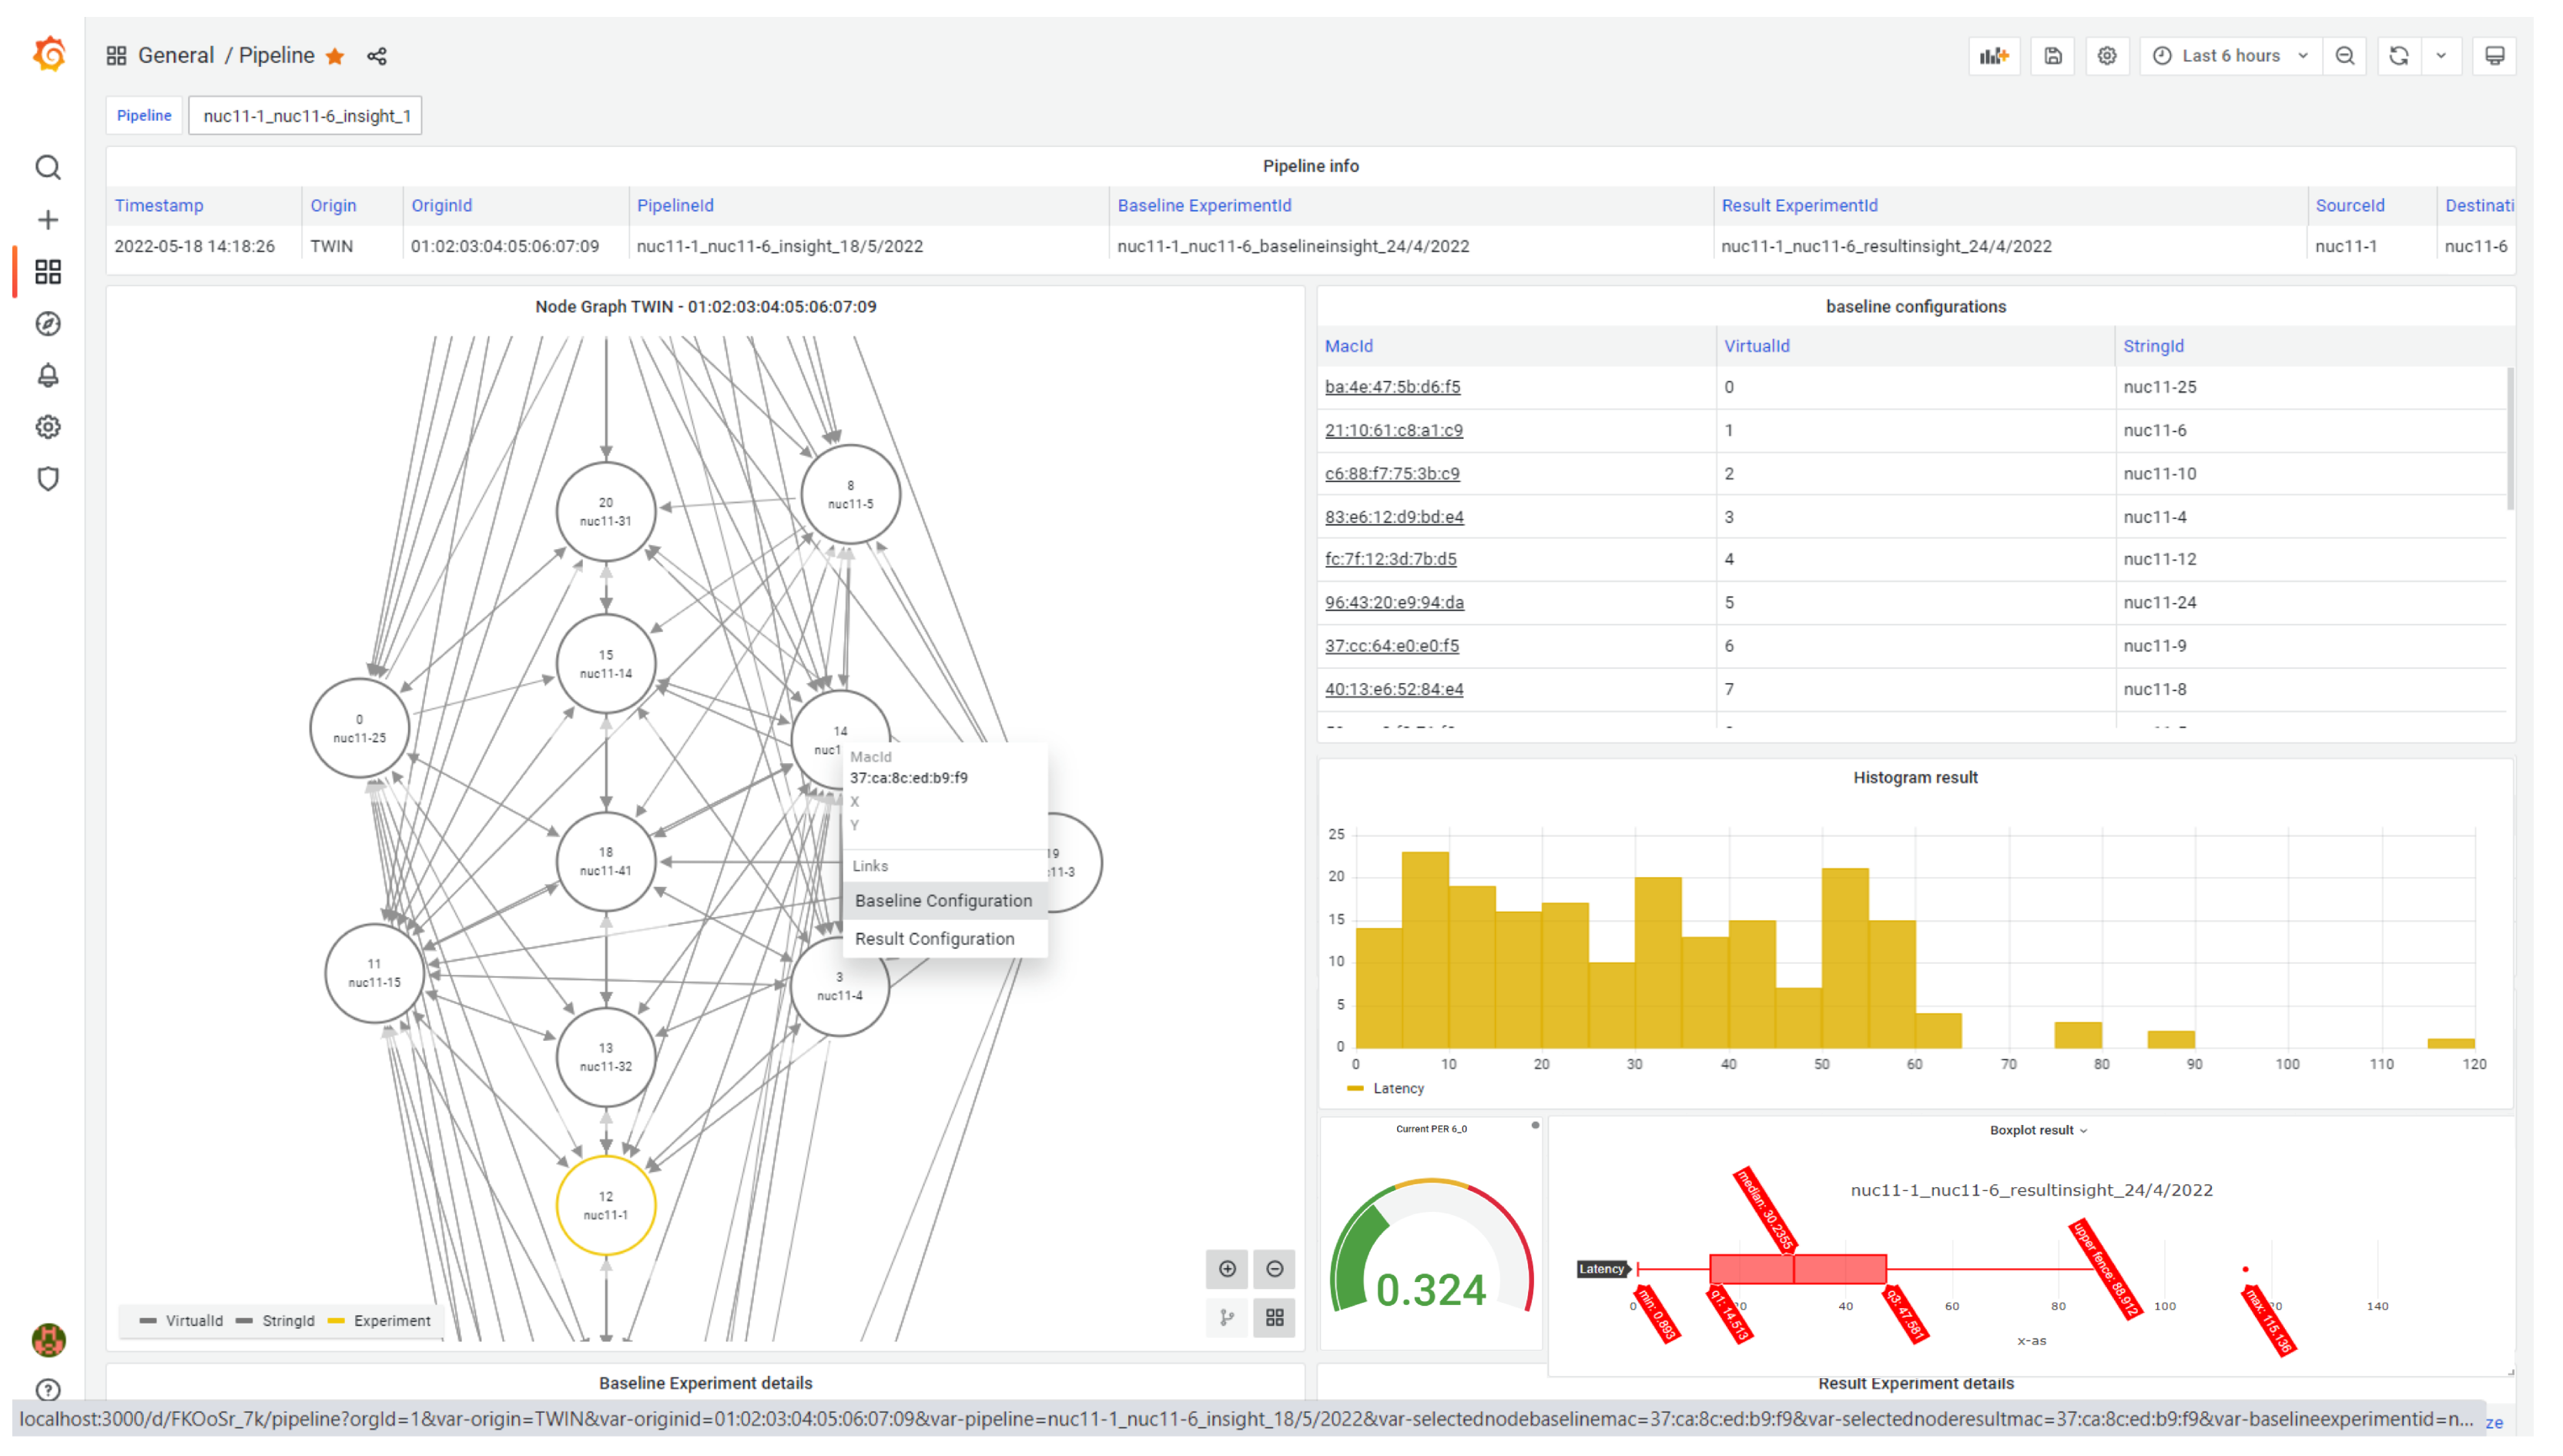Image resolution: width=2563 pixels, height=1456 pixels.
Task: Save the dashboard using the save icon
Action: 2052,56
